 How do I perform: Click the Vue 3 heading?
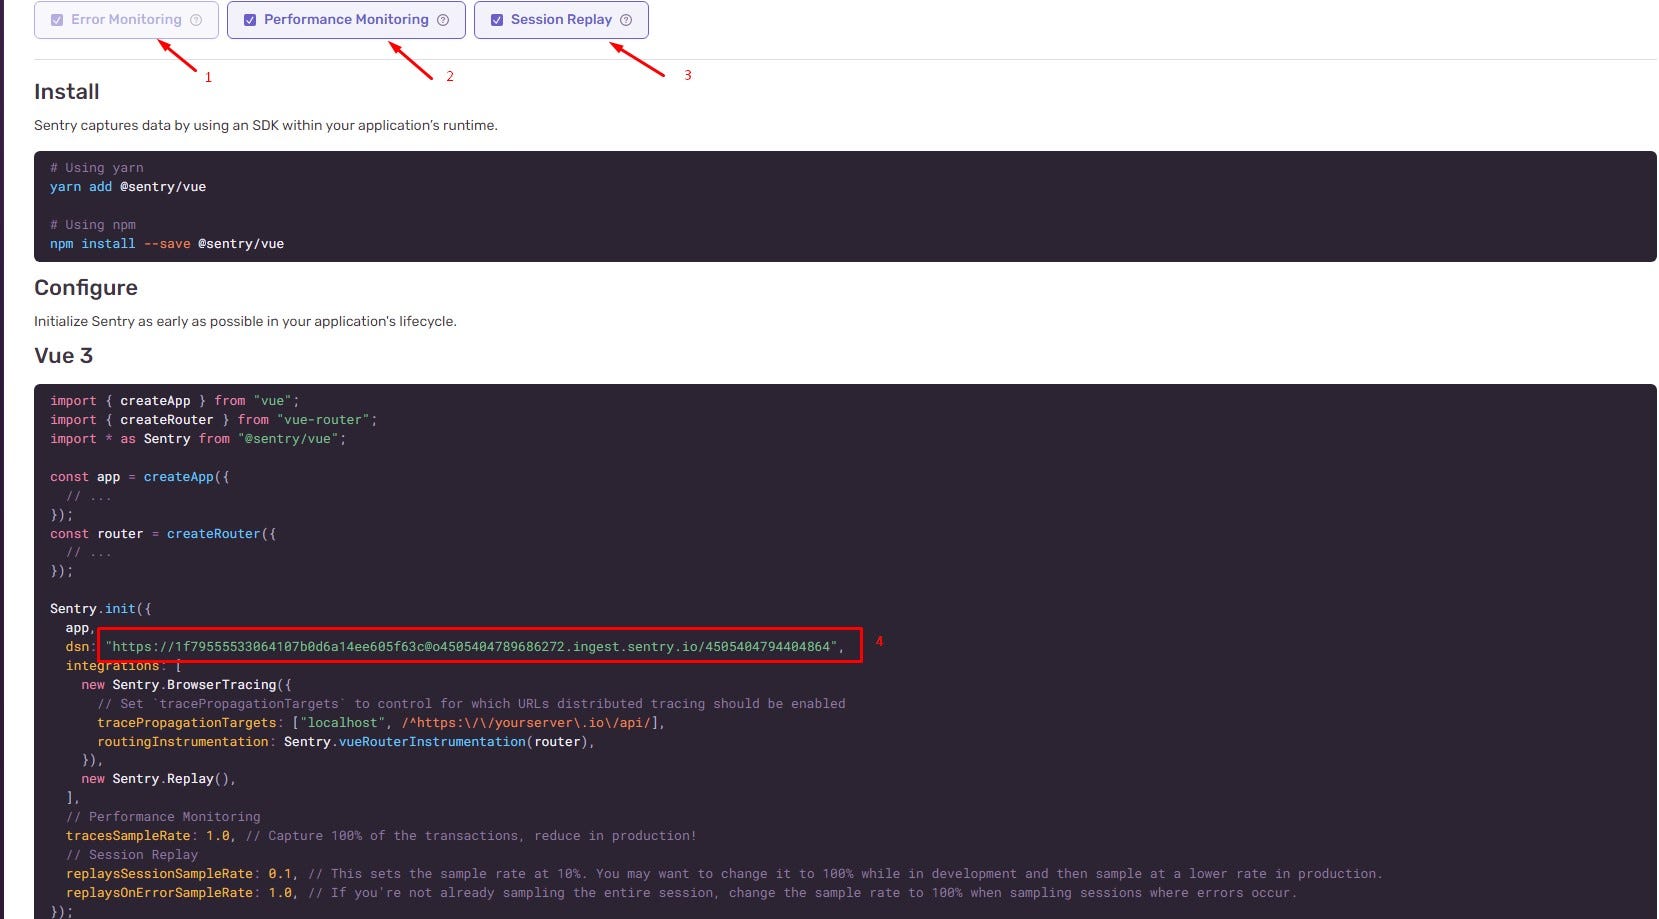pos(64,356)
